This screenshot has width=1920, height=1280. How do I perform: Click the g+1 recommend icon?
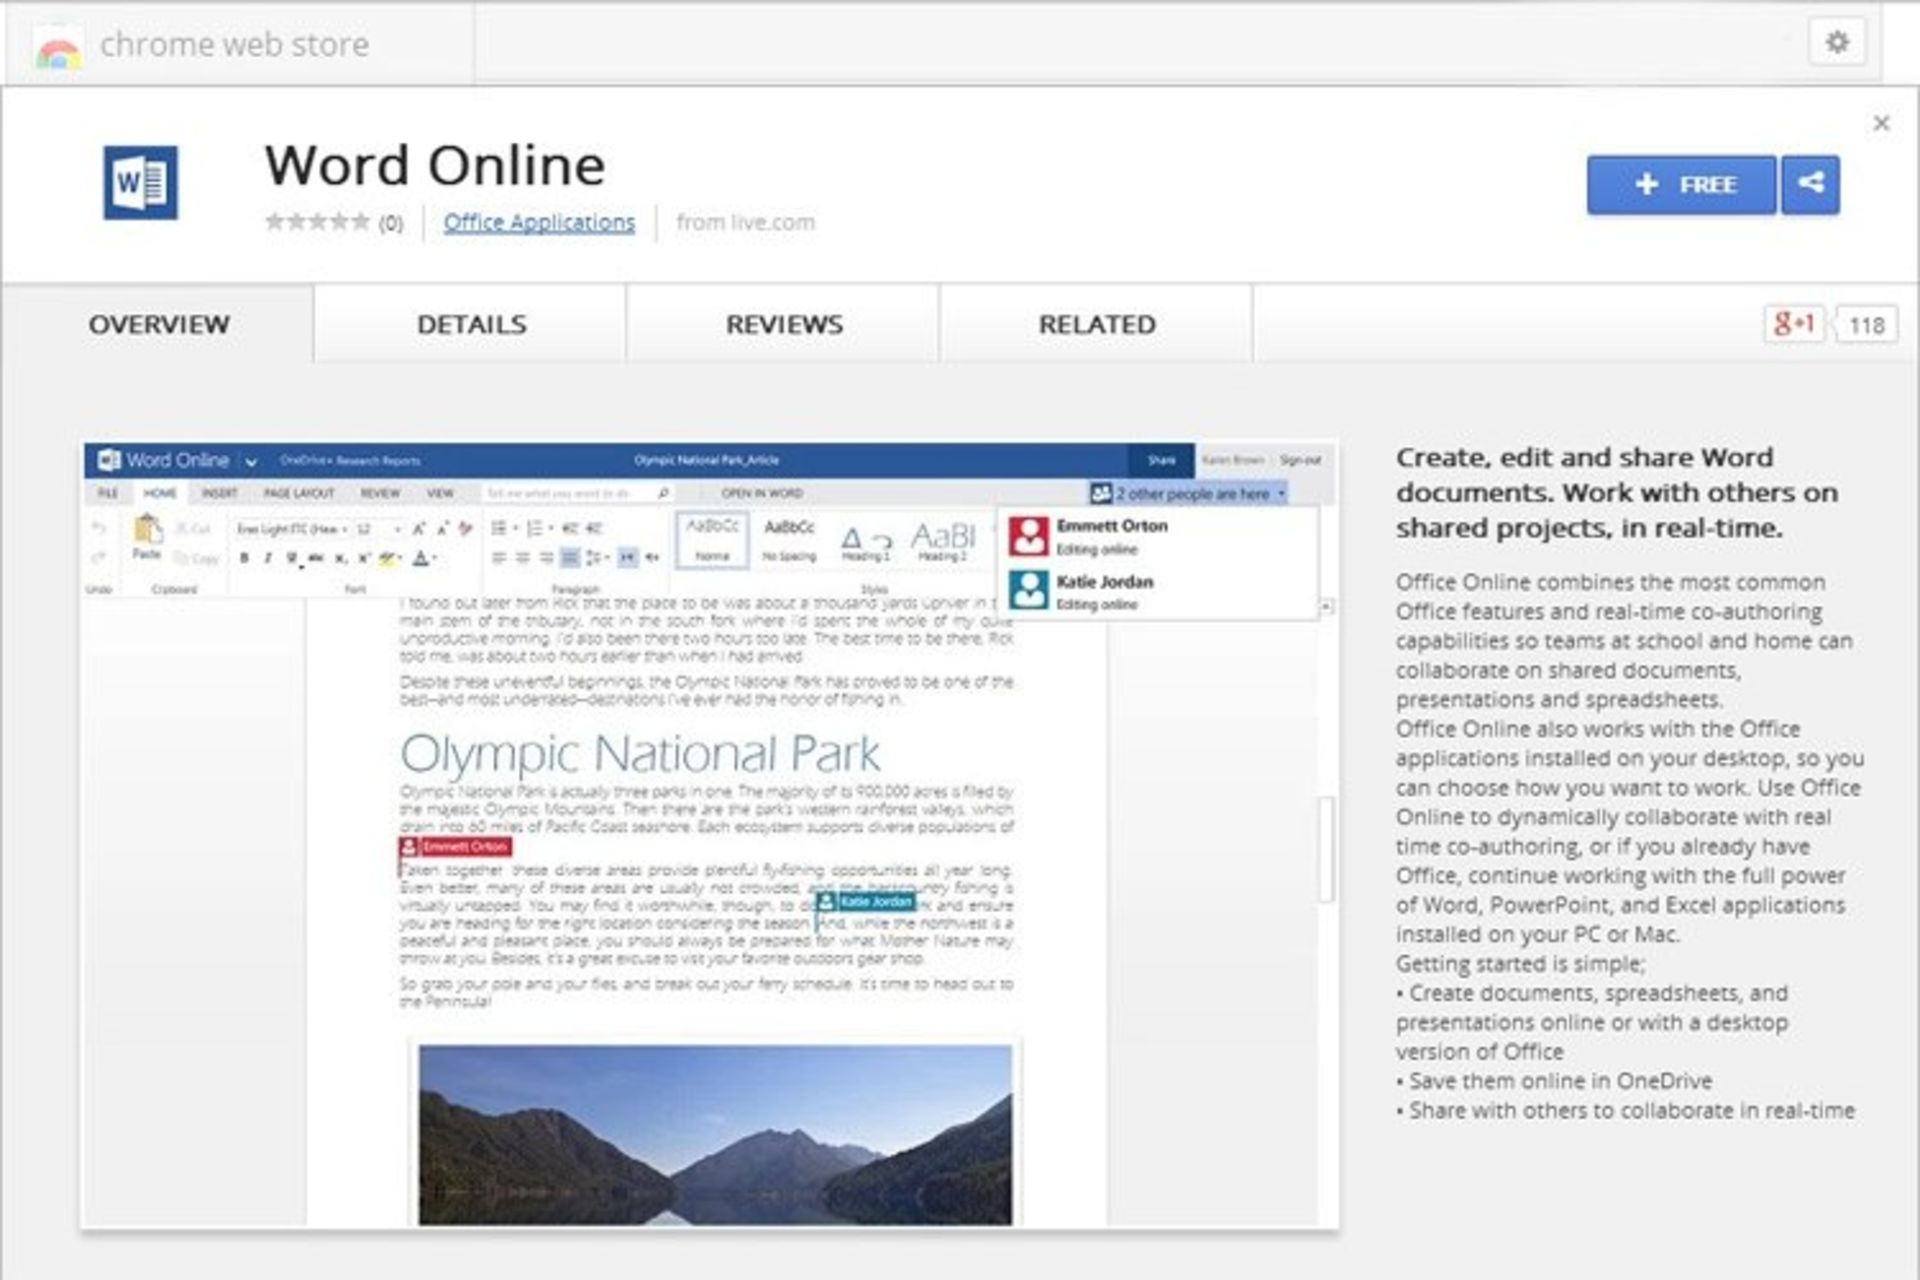1793,324
